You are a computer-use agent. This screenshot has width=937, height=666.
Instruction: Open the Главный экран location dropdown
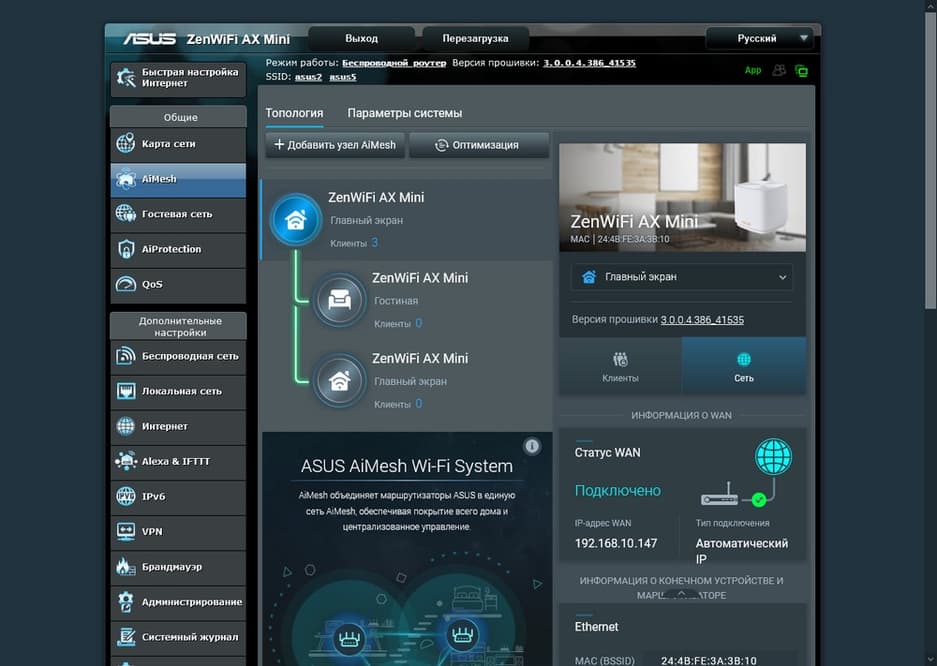tap(682, 277)
